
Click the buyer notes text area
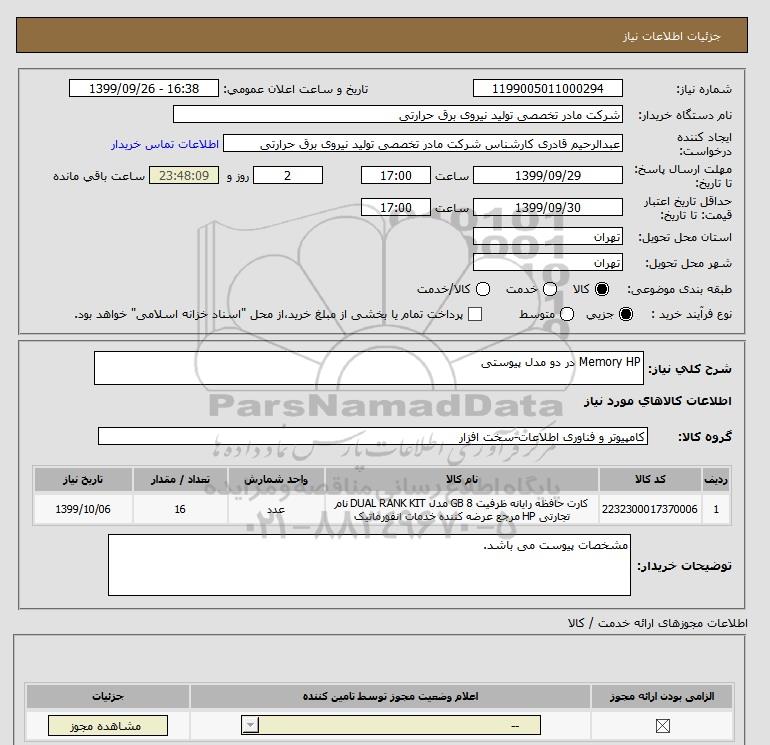click(x=369, y=565)
